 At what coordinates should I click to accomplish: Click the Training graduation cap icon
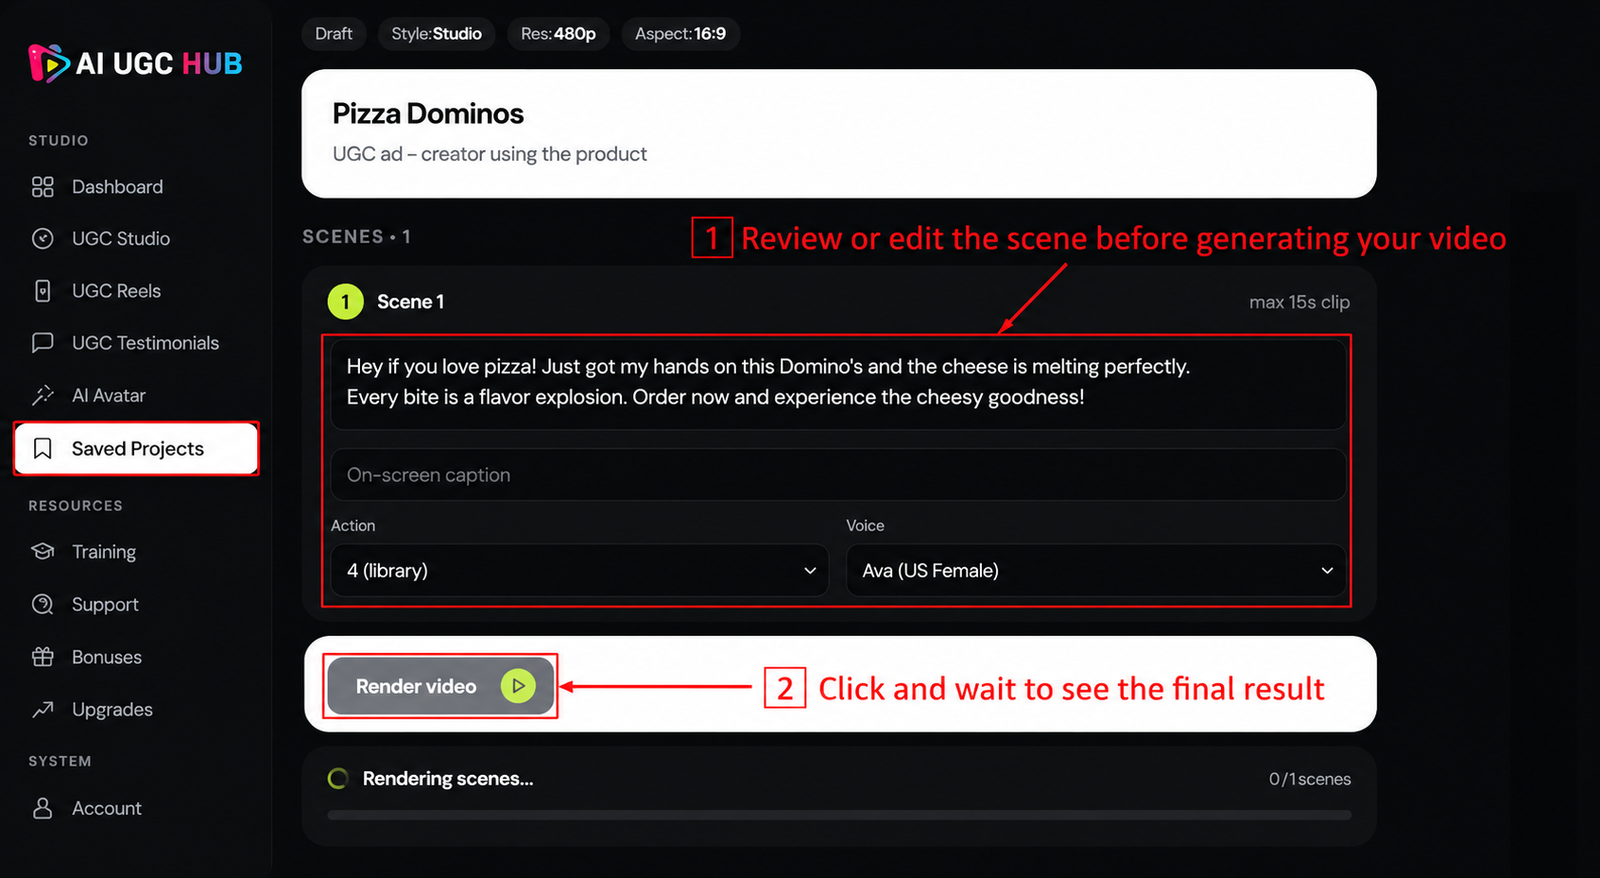pos(43,552)
